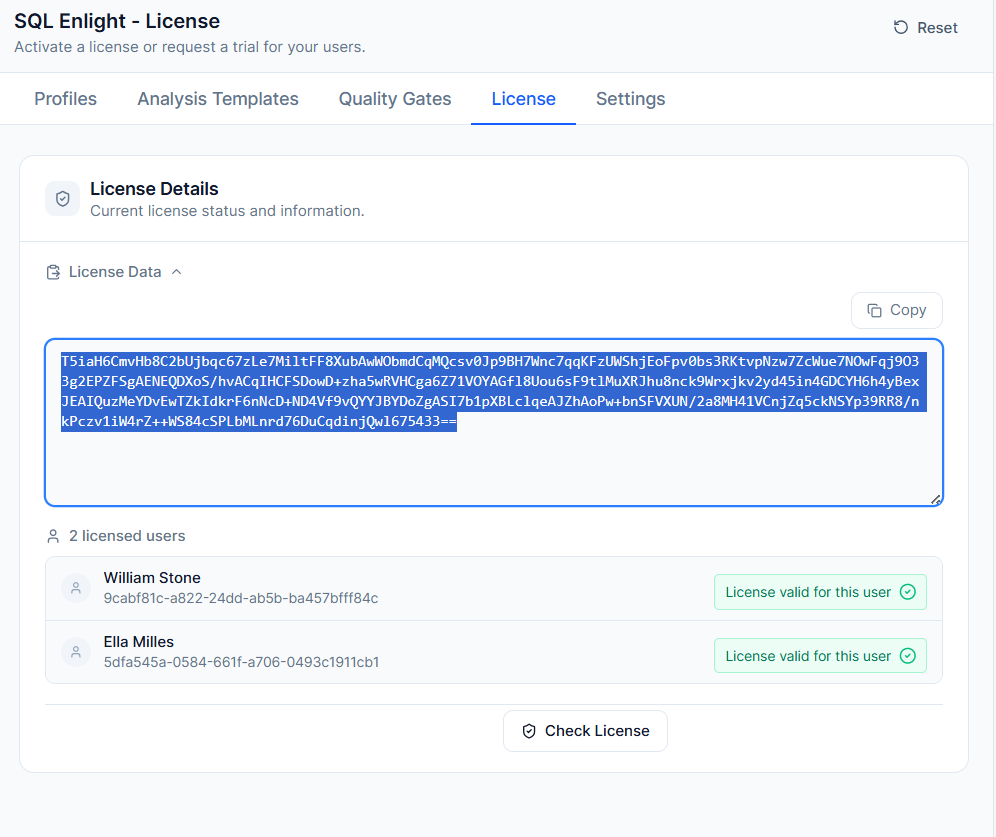This screenshot has width=996, height=837.
Task: Click the 'SQL Enlight - License' title
Action: 117,21
